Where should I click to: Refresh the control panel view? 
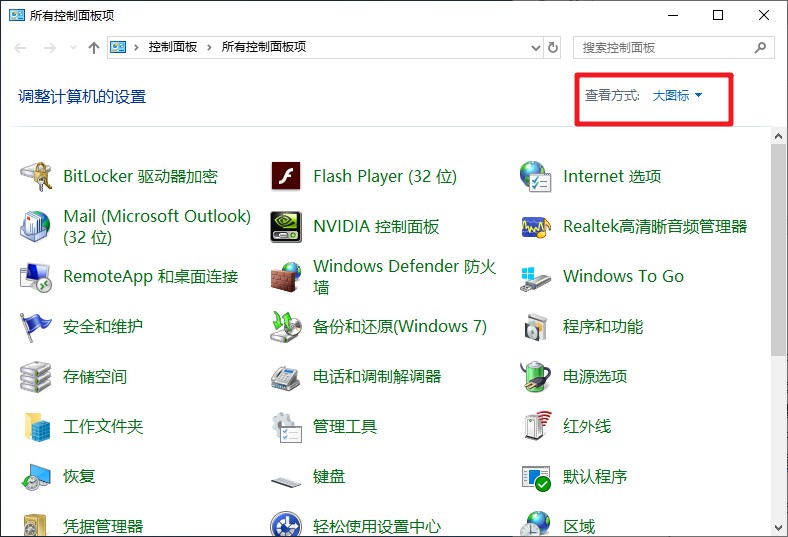point(553,48)
